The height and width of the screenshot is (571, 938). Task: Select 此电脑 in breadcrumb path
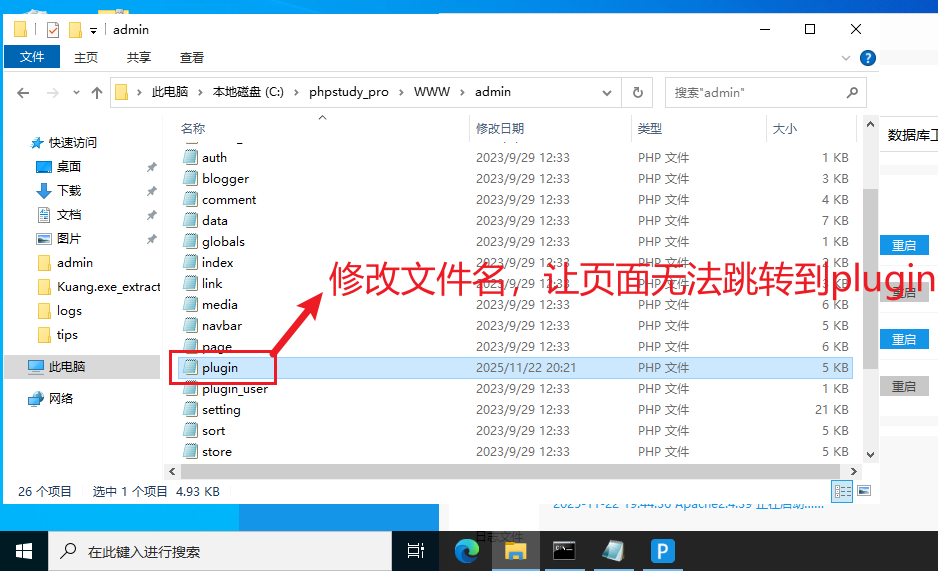(170, 92)
